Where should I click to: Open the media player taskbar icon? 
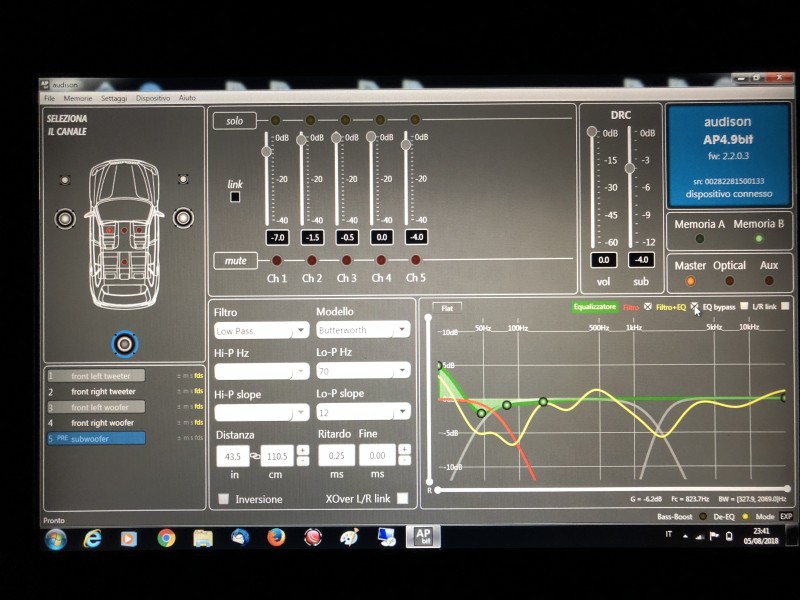coord(129,538)
